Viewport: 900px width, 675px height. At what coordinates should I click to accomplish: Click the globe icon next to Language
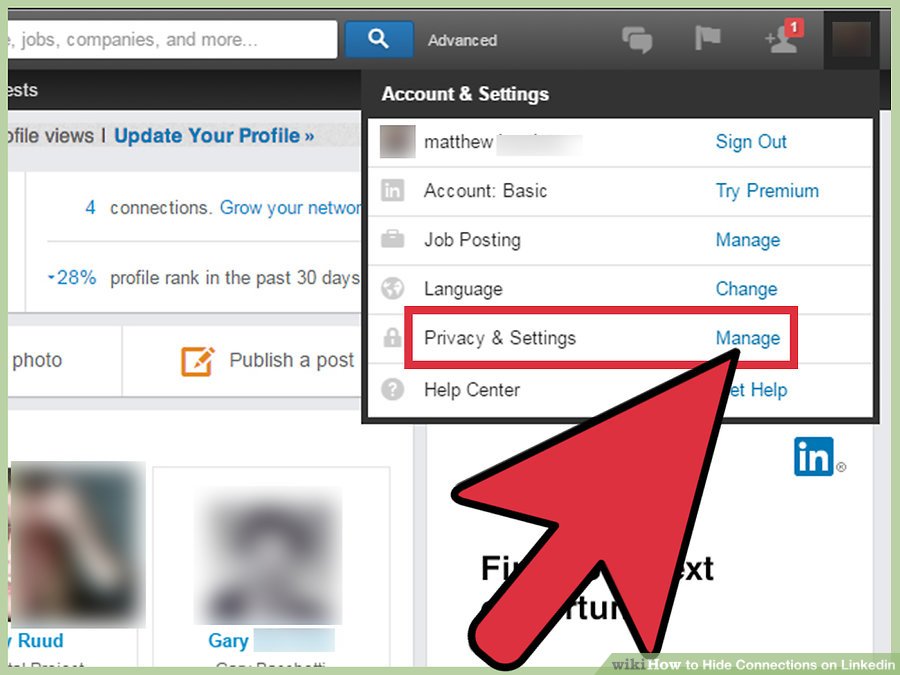[x=392, y=288]
